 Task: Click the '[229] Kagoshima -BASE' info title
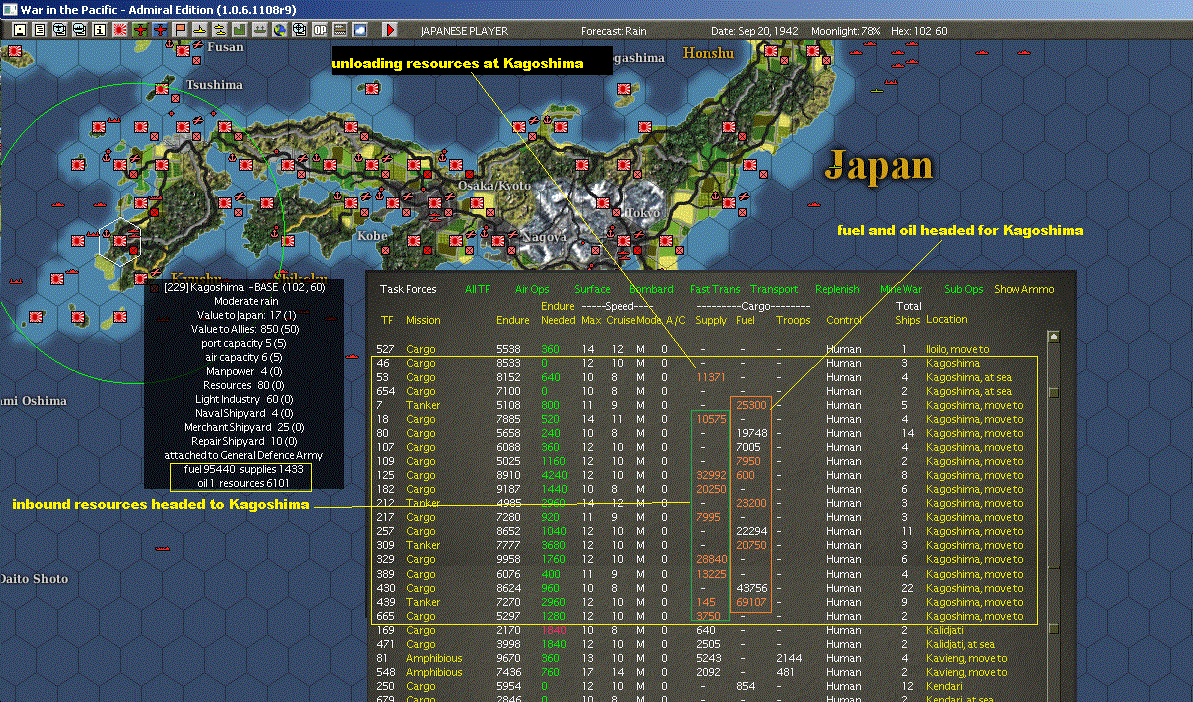pyautogui.click(x=245, y=287)
